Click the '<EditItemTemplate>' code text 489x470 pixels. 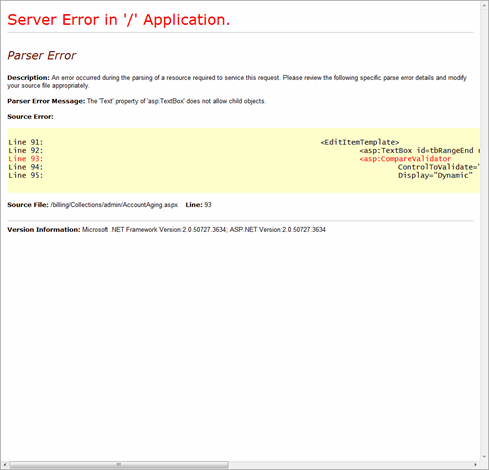click(x=360, y=142)
